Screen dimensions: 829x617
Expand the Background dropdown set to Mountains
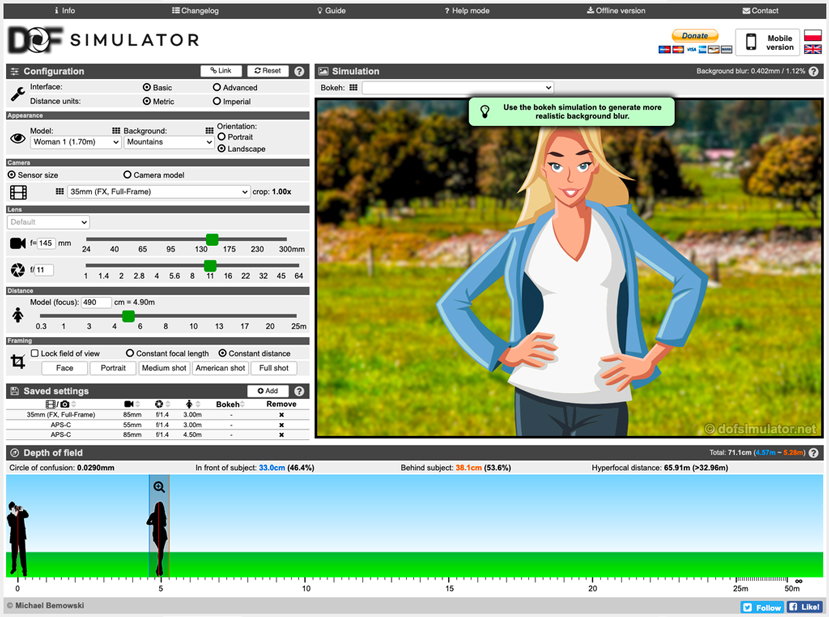[x=169, y=142]
